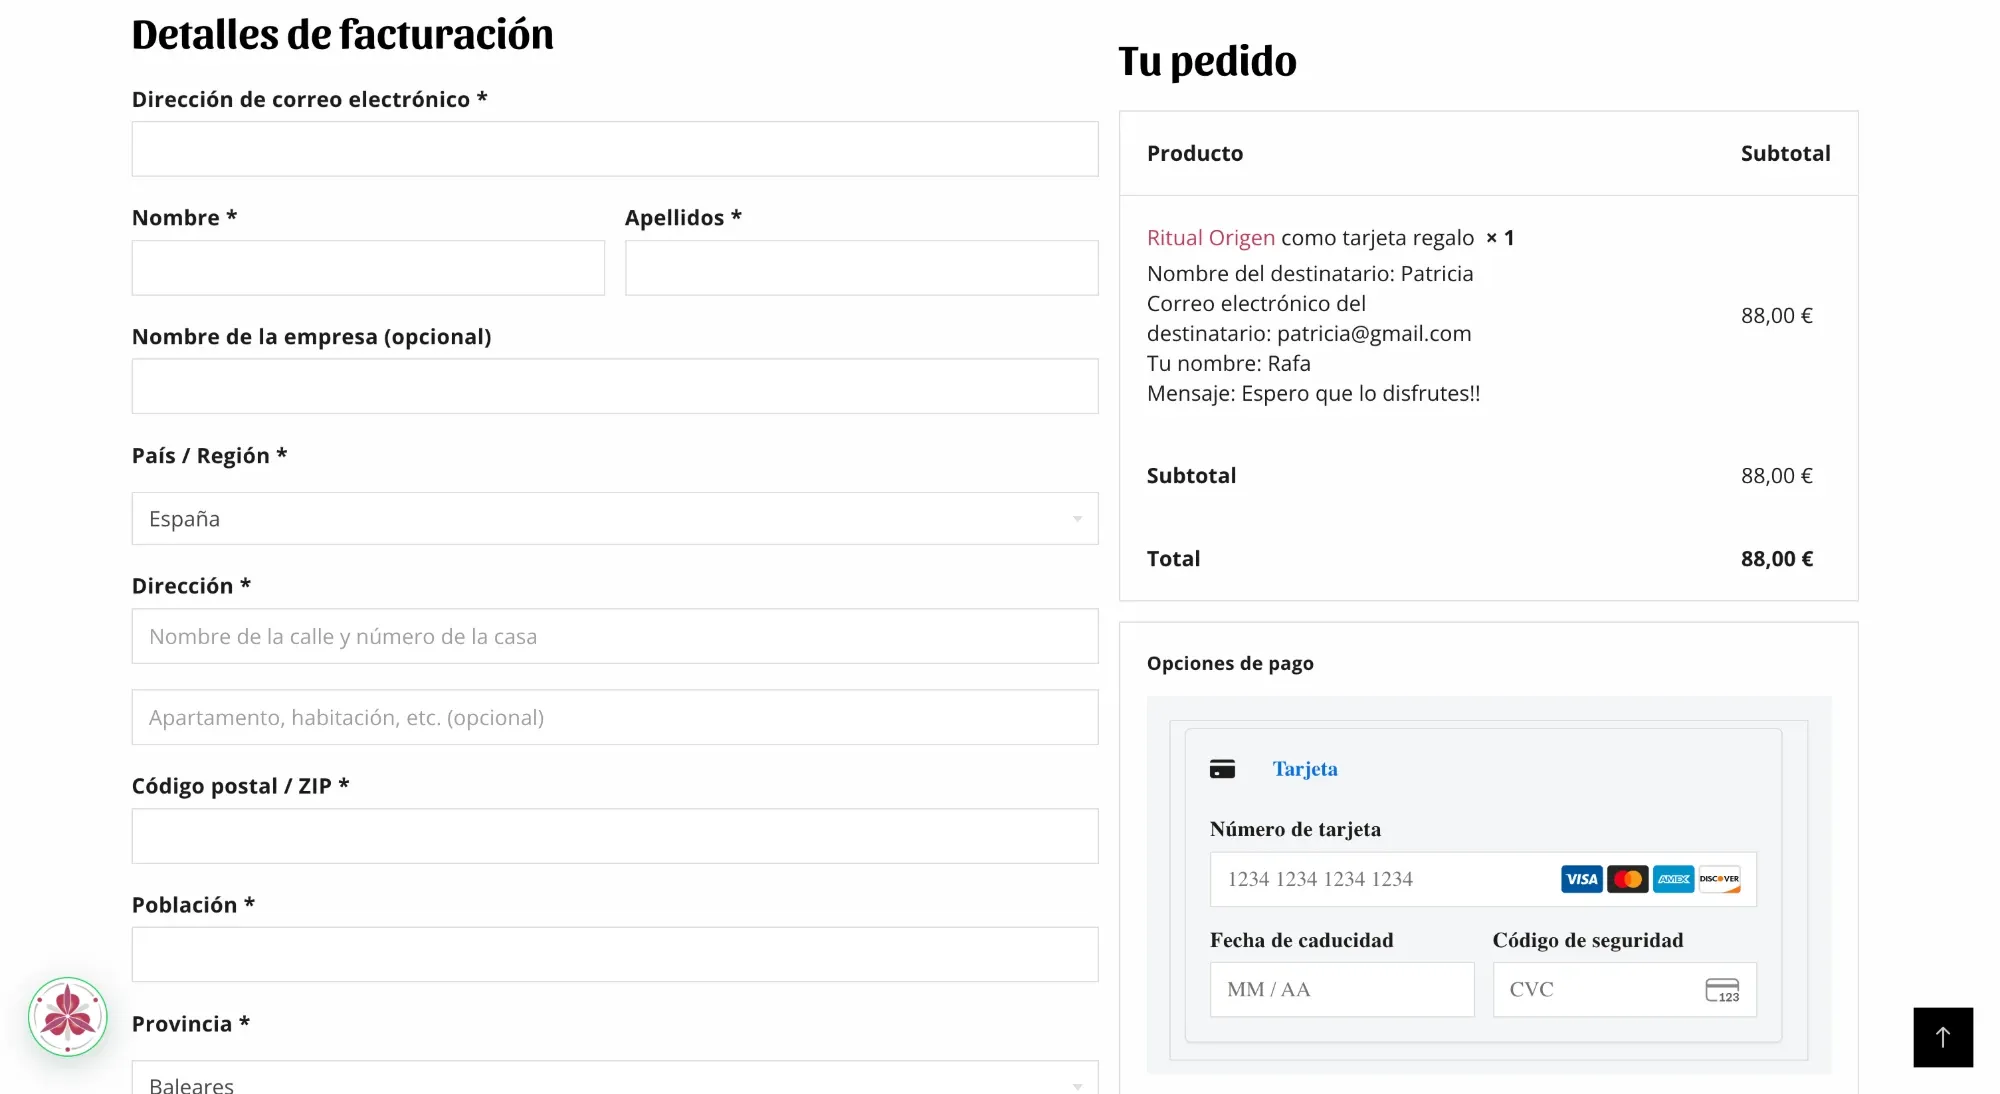Image resolution: width=2000 pixels, height=1094 pixels.
Task: Click the 'Código de seguridad' label
Action: [x=1588, y=940]
